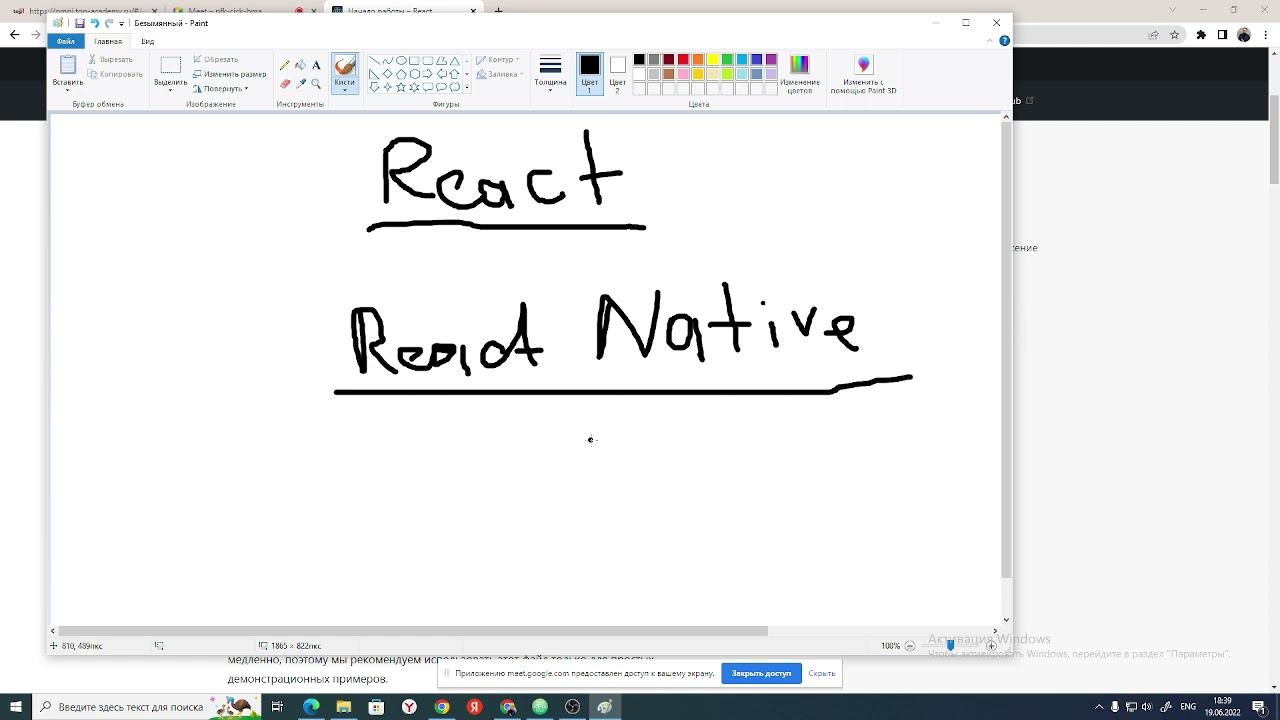
Task: Pick the yellow color swatch
Action: pos(713,60)
